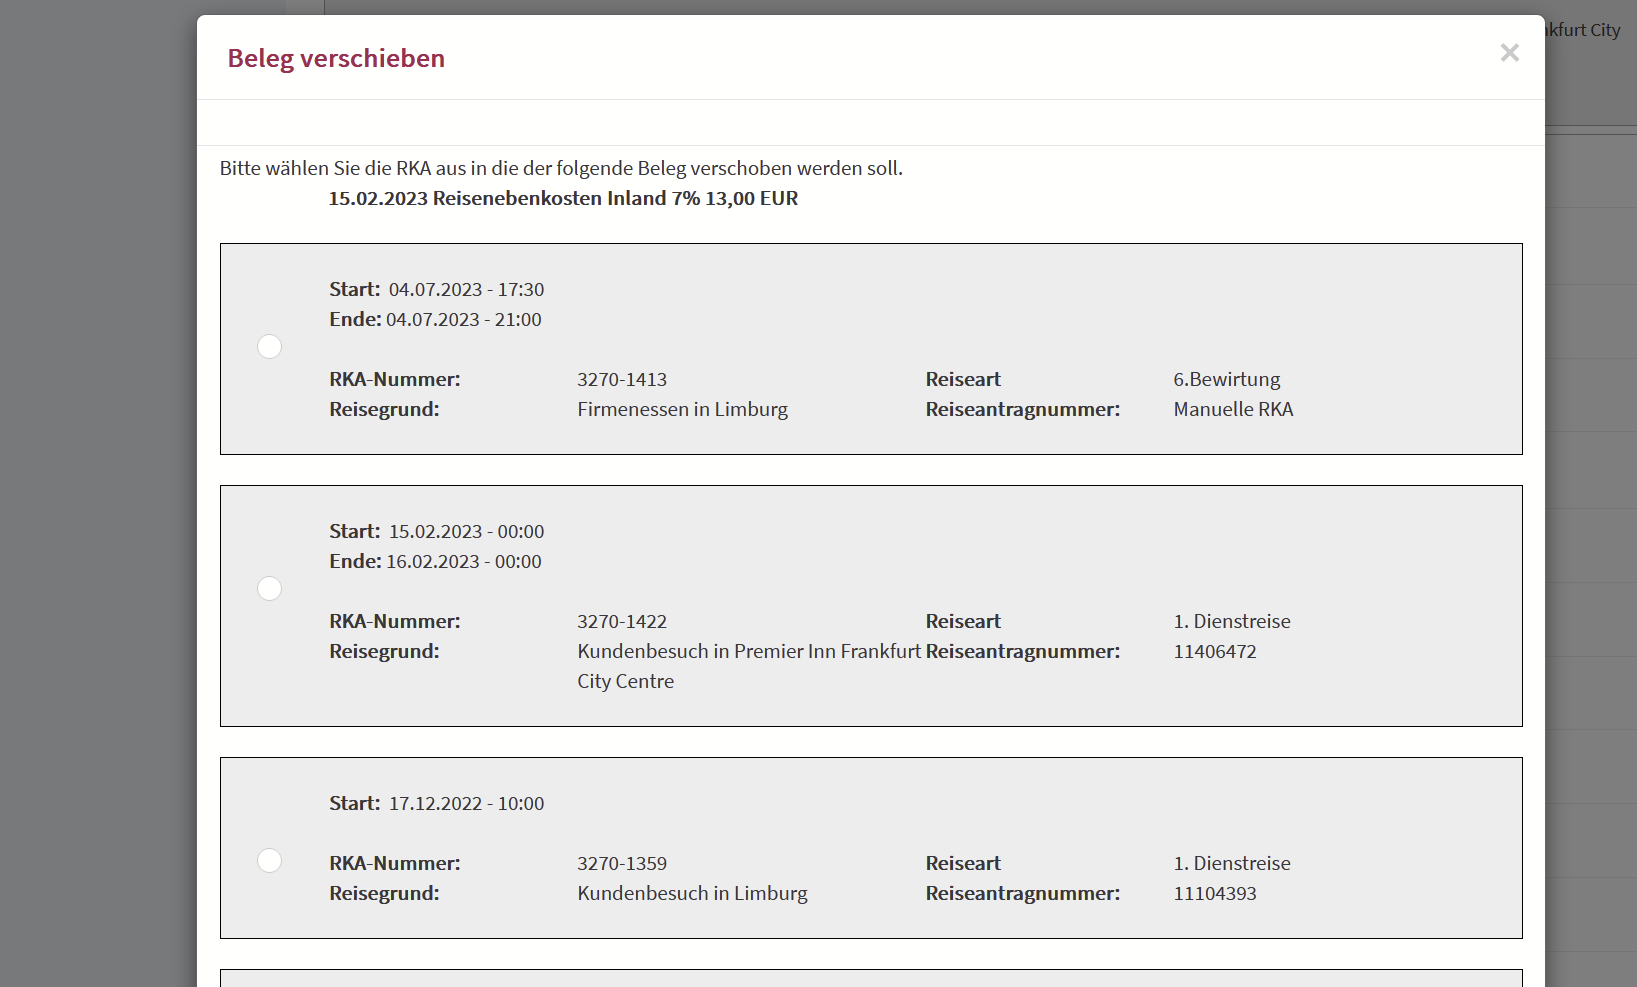This screenshot has width=1637, height=987.
Task: Click the 6.Bewirtung travel type value
Action: click(x=1226, y=380)
